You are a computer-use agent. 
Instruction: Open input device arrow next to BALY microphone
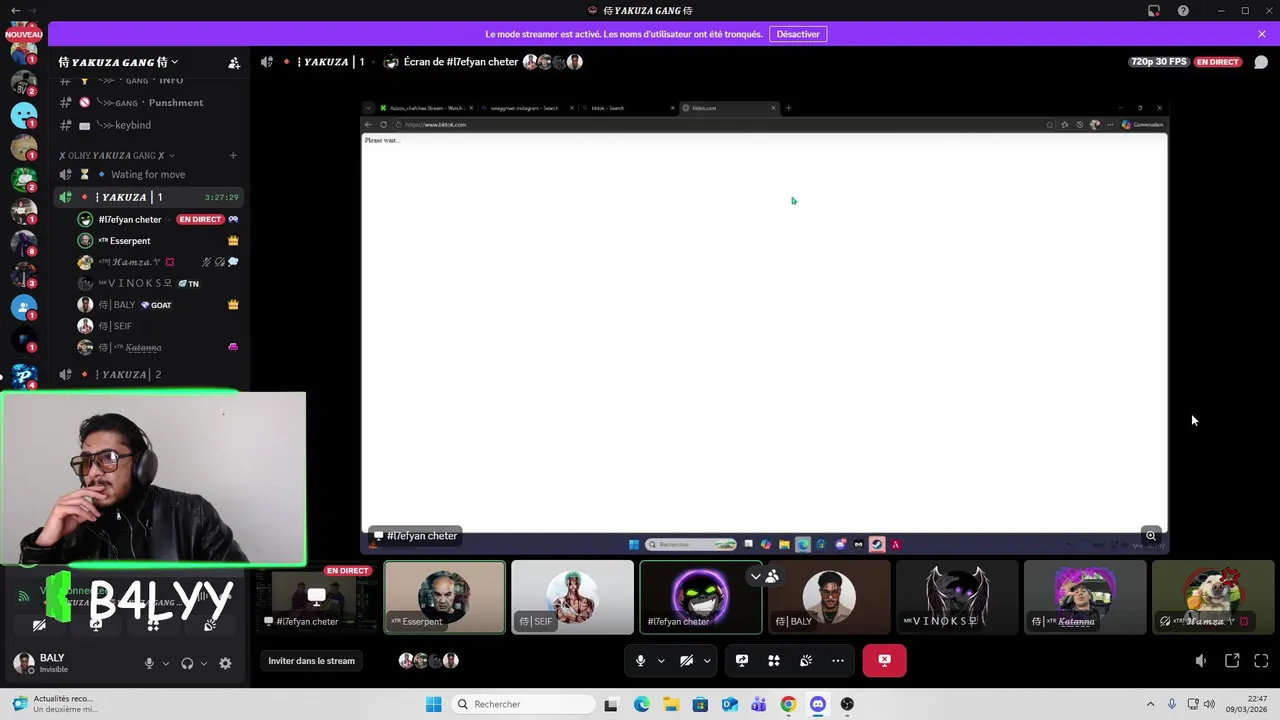coord(166,663)
